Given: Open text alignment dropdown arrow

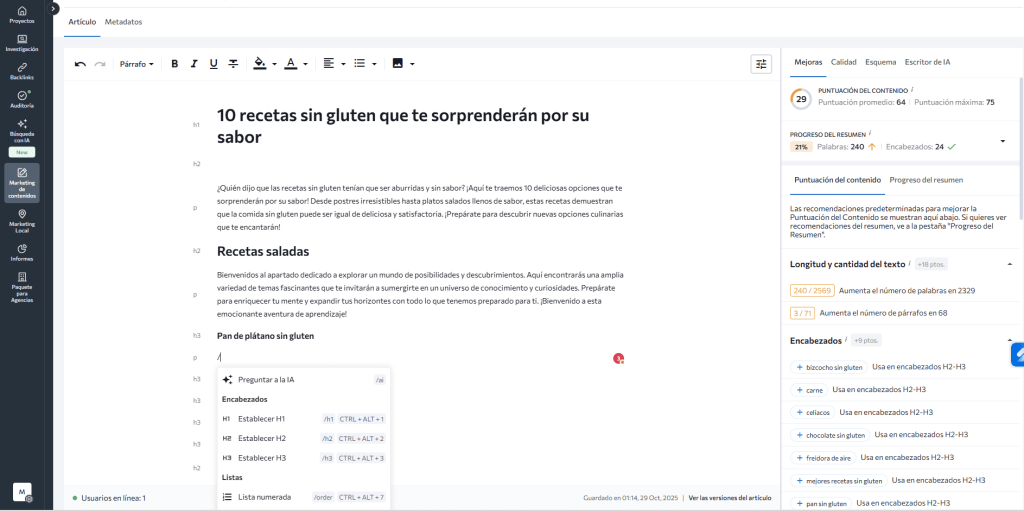Looking at the screenshot, I should (343, 65).
